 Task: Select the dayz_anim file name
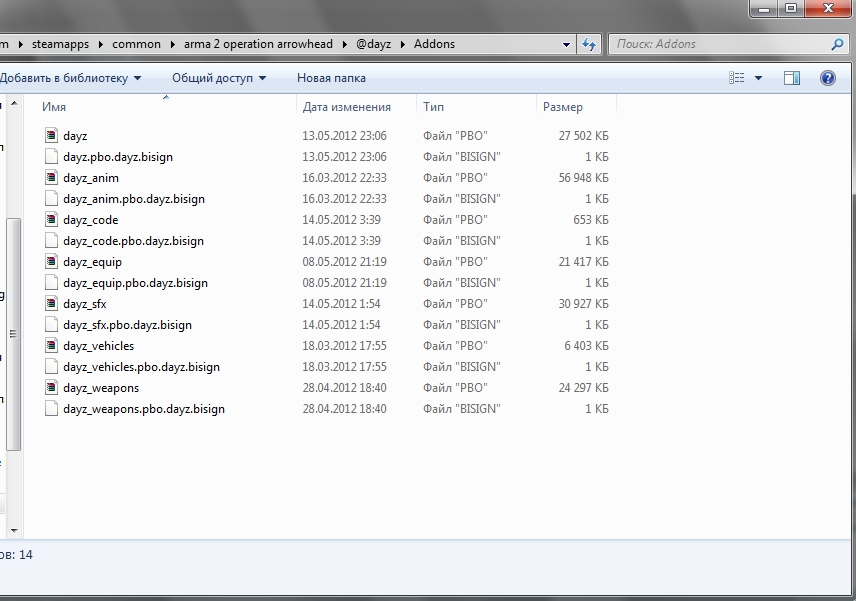click(x=91, y=178)
